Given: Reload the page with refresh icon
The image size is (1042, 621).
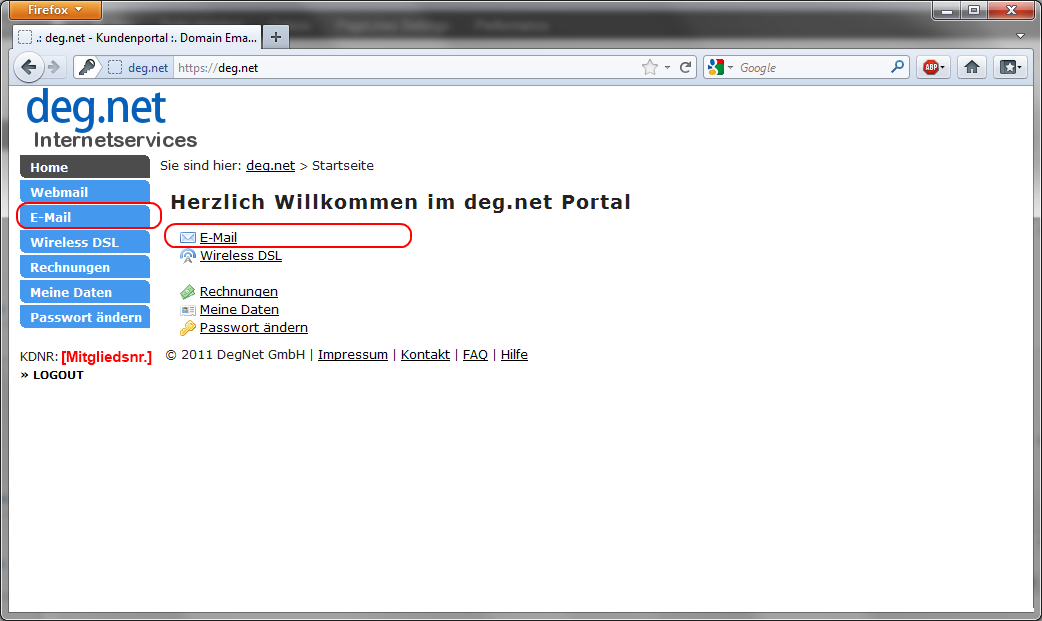Looking at the screenshot, I should coord(686,68).
